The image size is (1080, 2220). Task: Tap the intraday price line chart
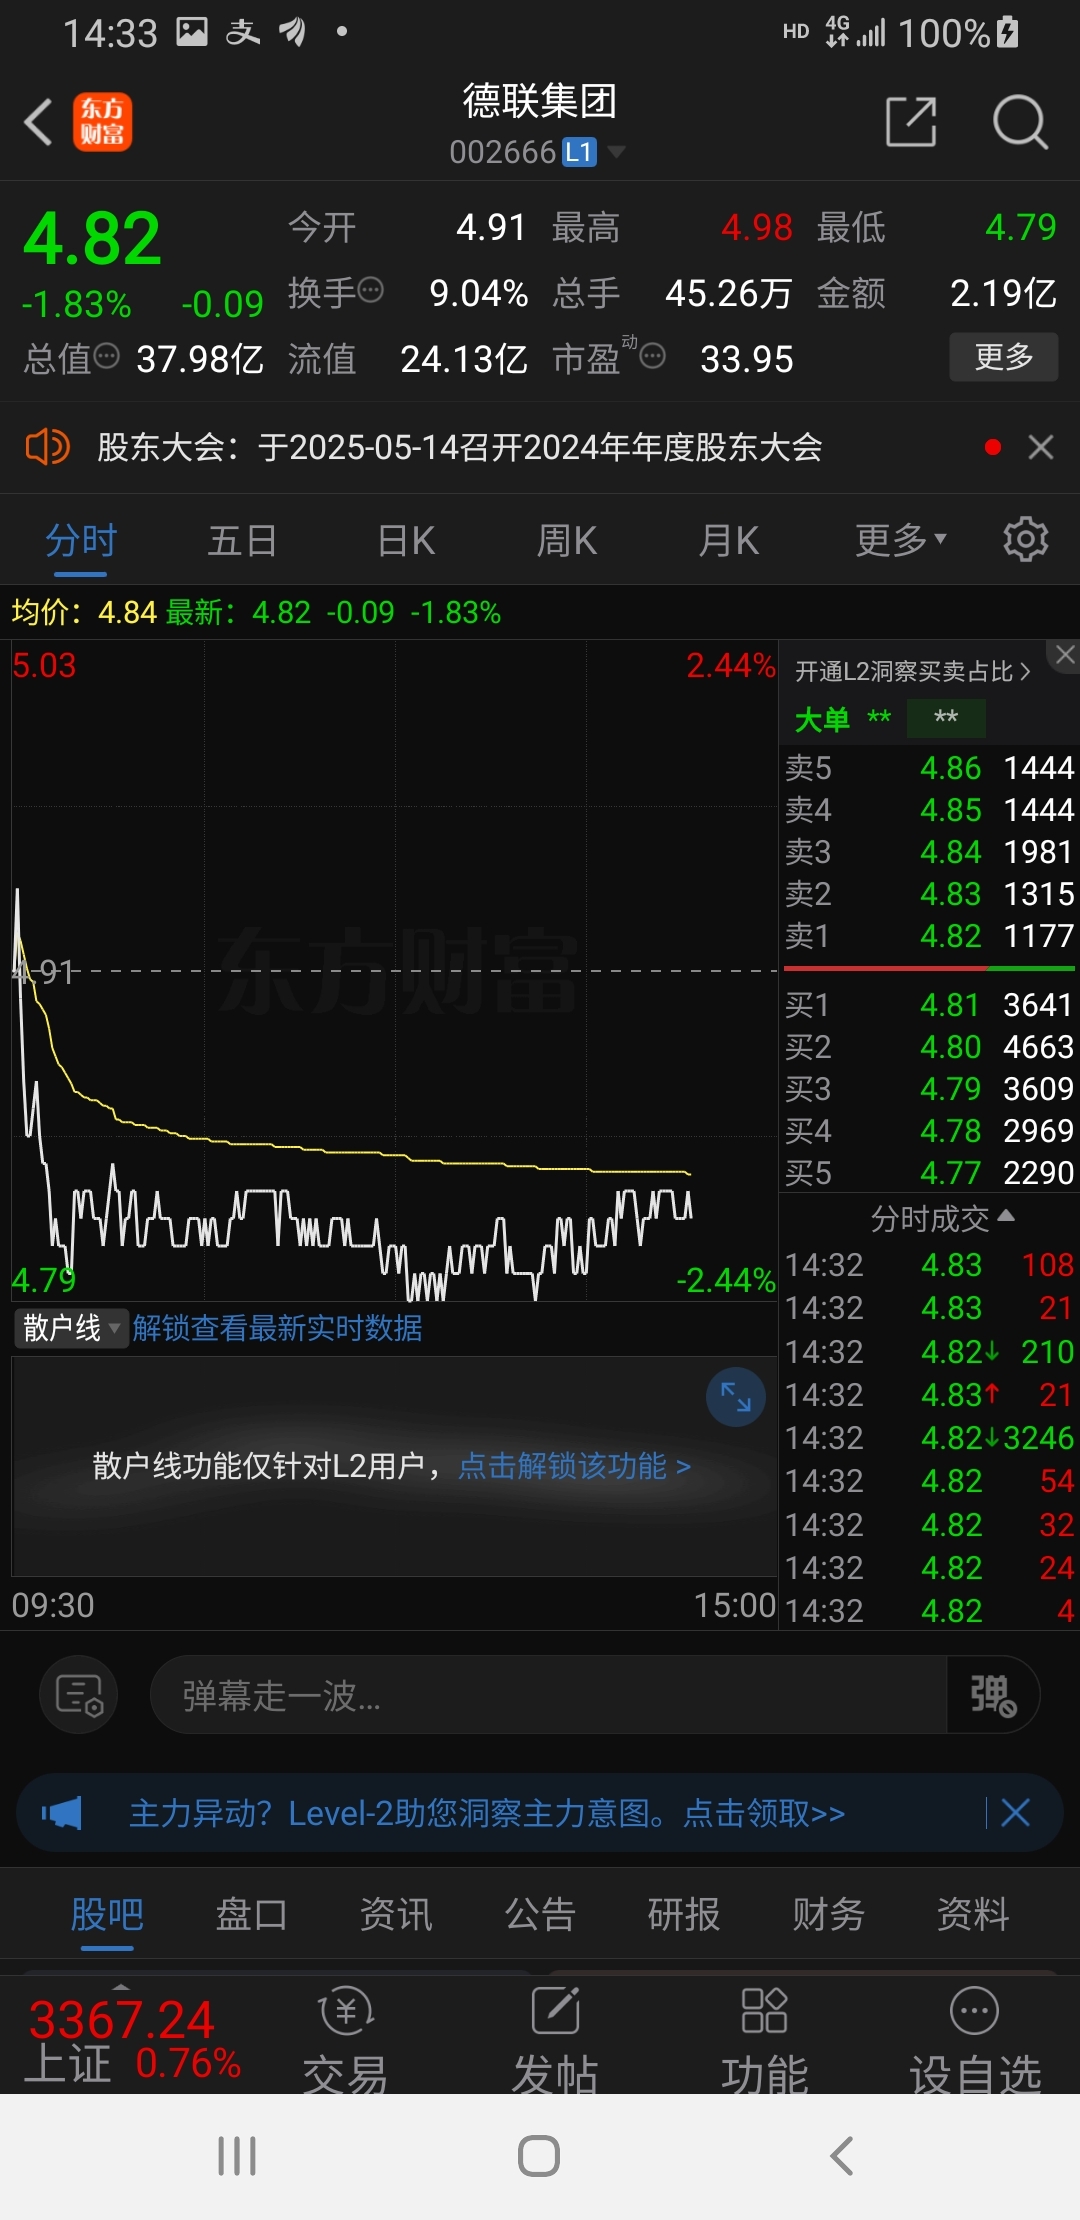394,970
